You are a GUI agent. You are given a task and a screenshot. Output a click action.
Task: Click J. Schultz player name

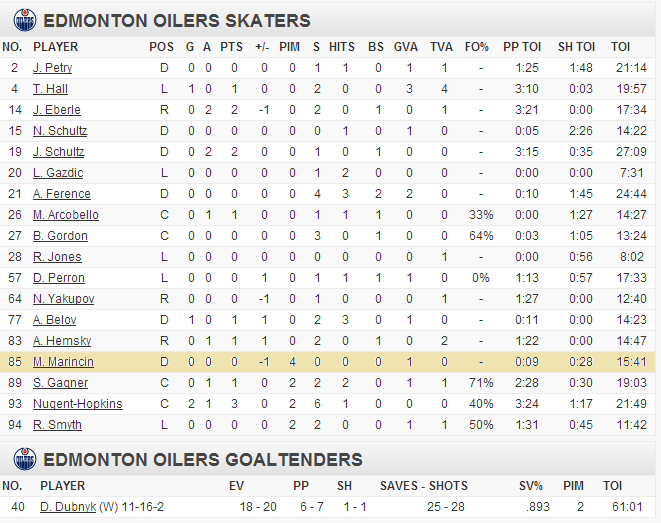pos(59,152)
